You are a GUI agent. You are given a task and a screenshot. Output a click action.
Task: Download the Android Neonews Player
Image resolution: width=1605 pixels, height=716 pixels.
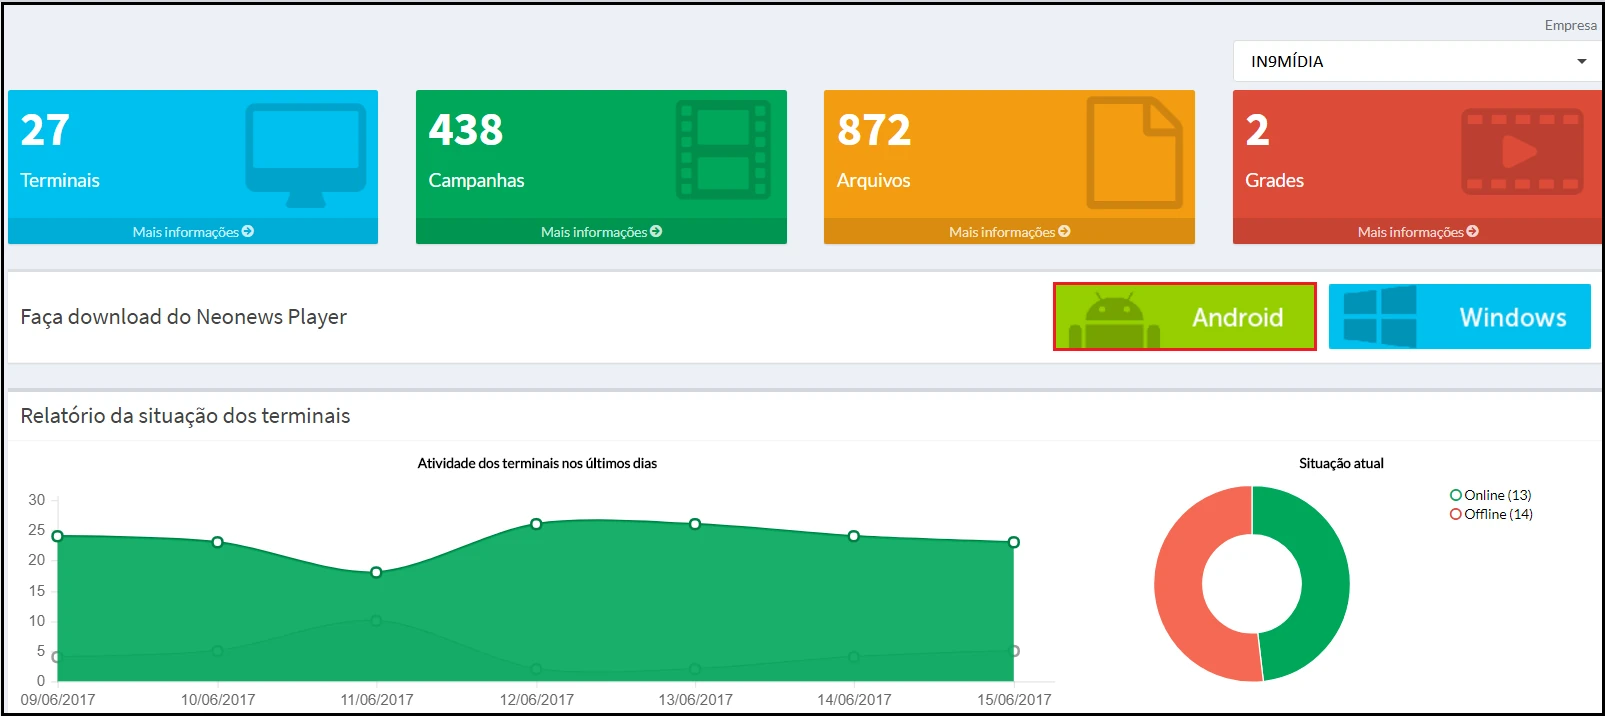pos(1185,317)
